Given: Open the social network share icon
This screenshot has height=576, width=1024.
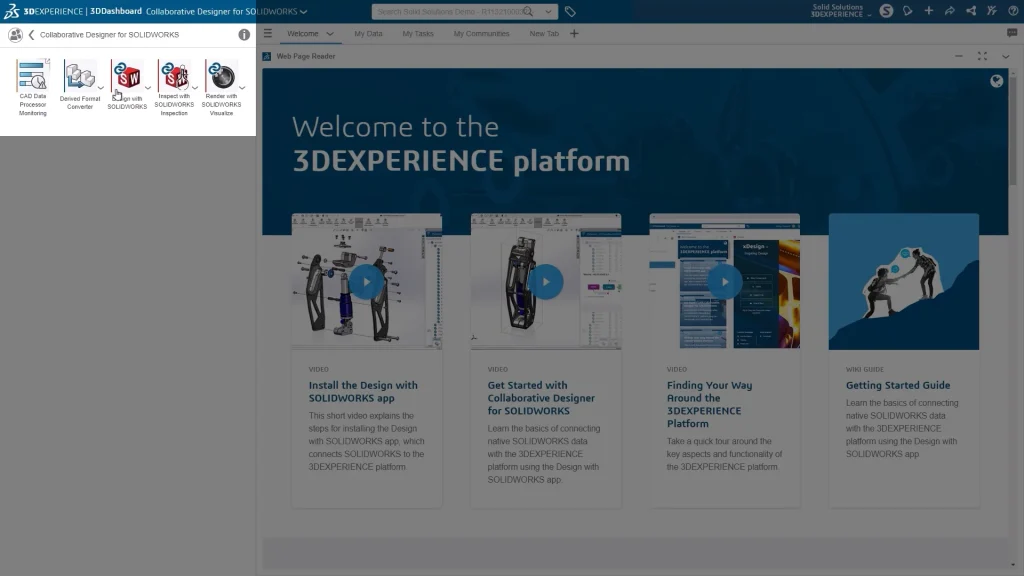Looking at the screenshot, I should tap(971, 11).
